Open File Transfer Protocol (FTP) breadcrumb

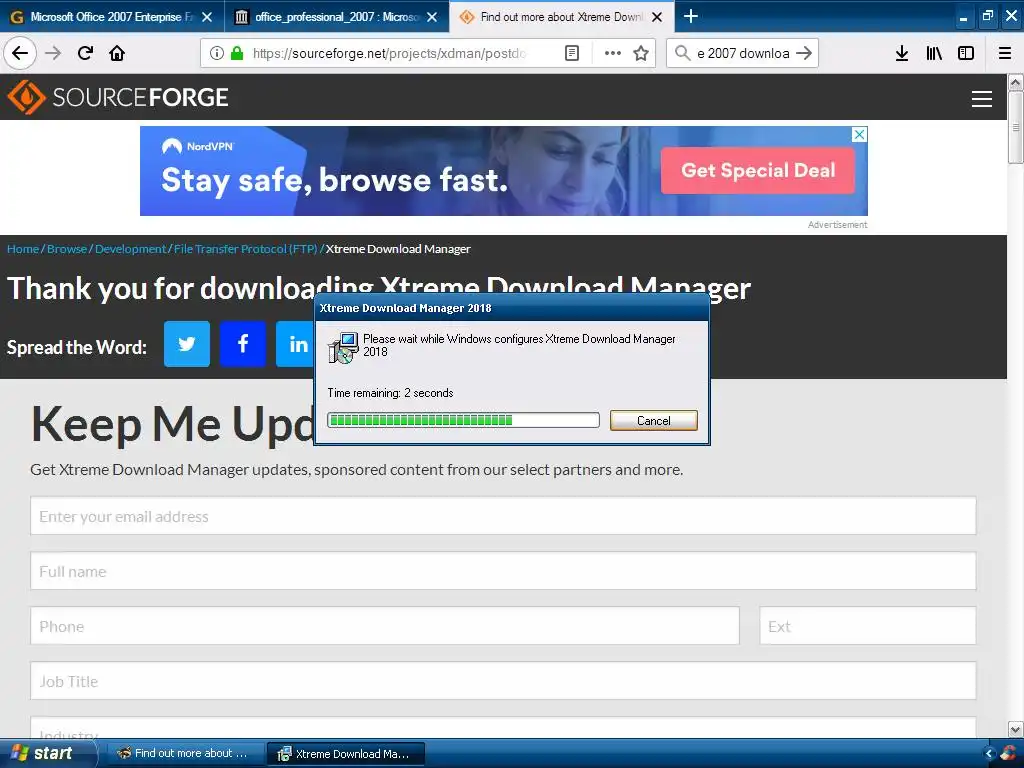pos(246,249)
